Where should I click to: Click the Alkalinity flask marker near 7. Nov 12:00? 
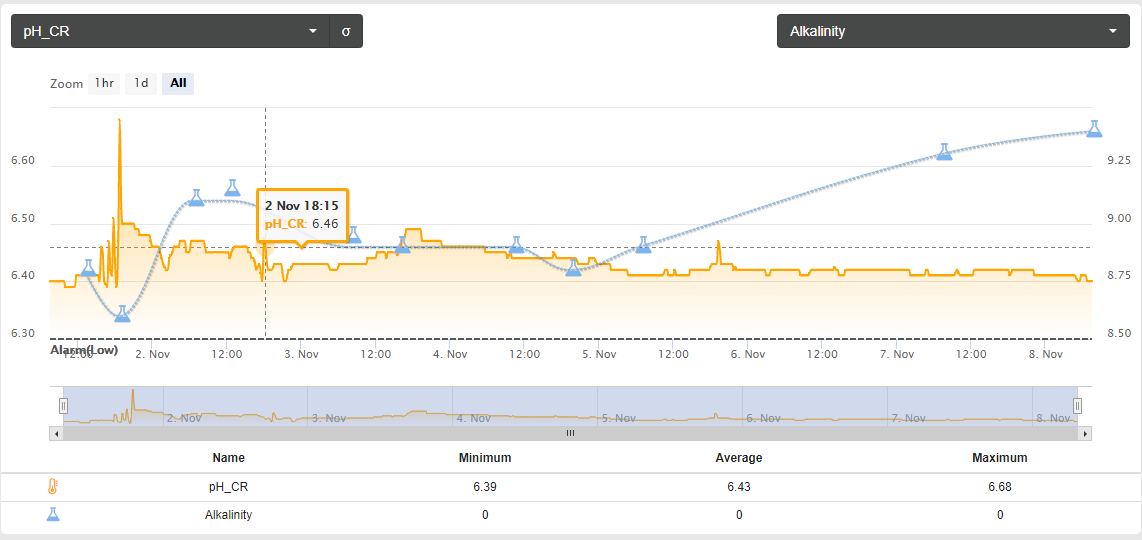click(944, 152)
